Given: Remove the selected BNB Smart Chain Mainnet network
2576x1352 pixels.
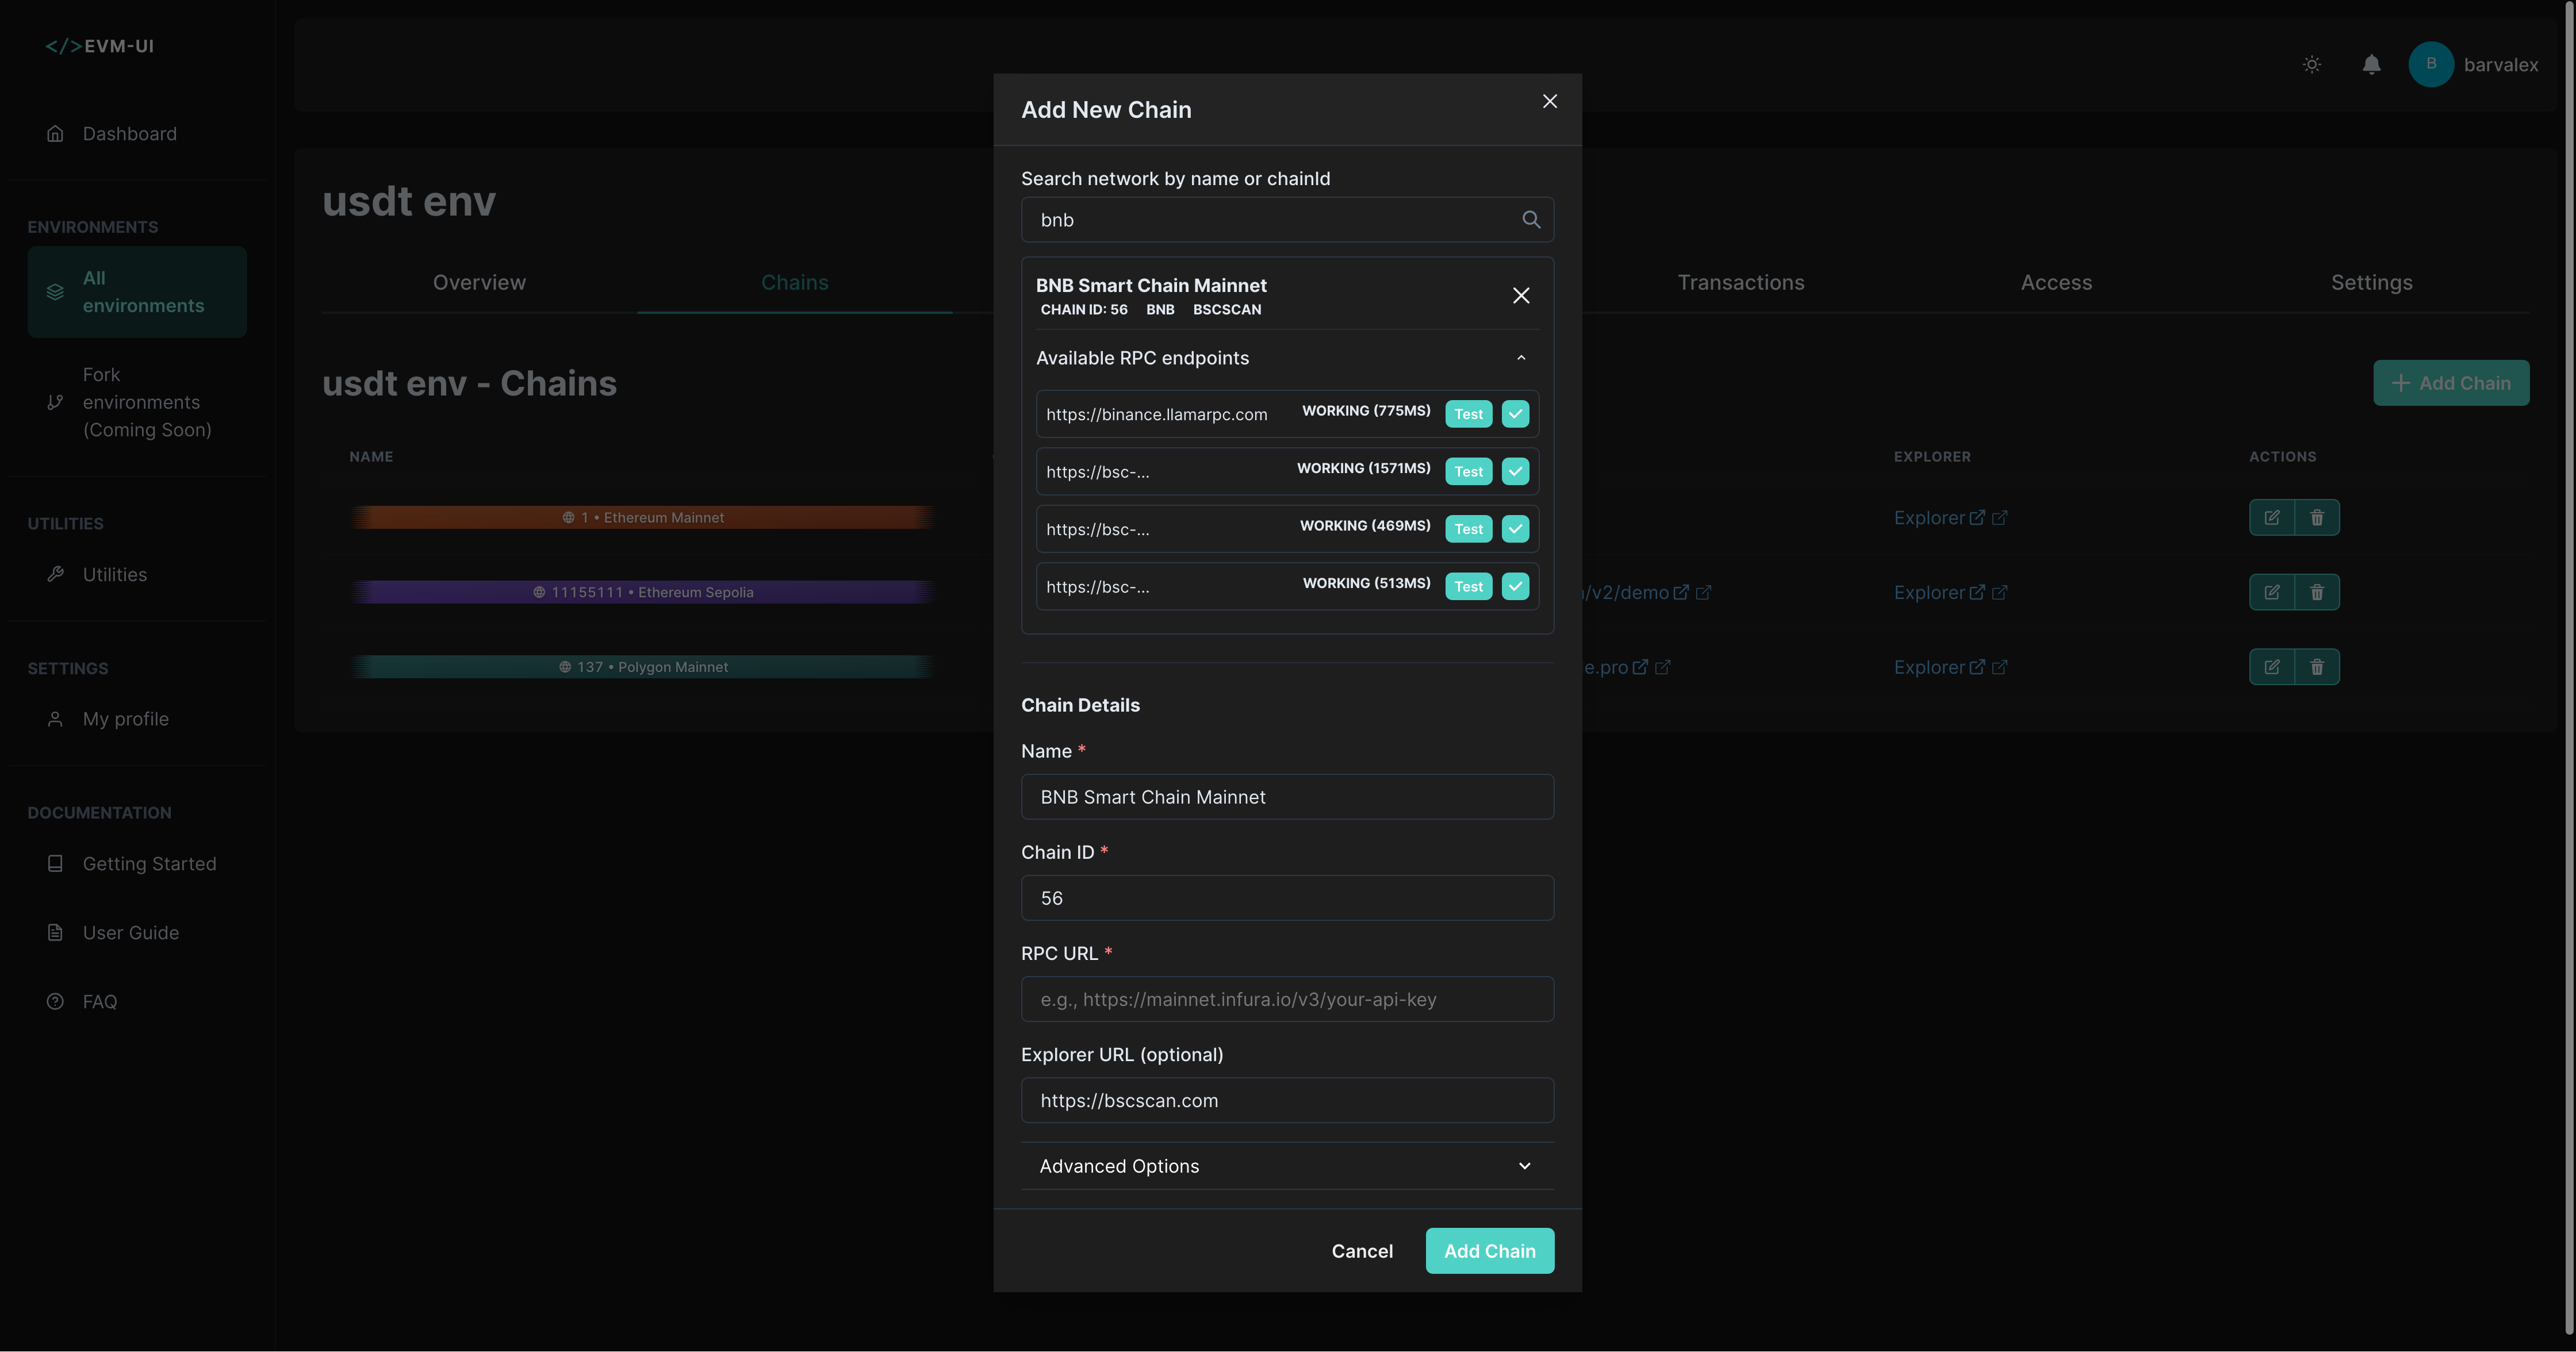Looking at the screenshot, I should [1521, 295].
